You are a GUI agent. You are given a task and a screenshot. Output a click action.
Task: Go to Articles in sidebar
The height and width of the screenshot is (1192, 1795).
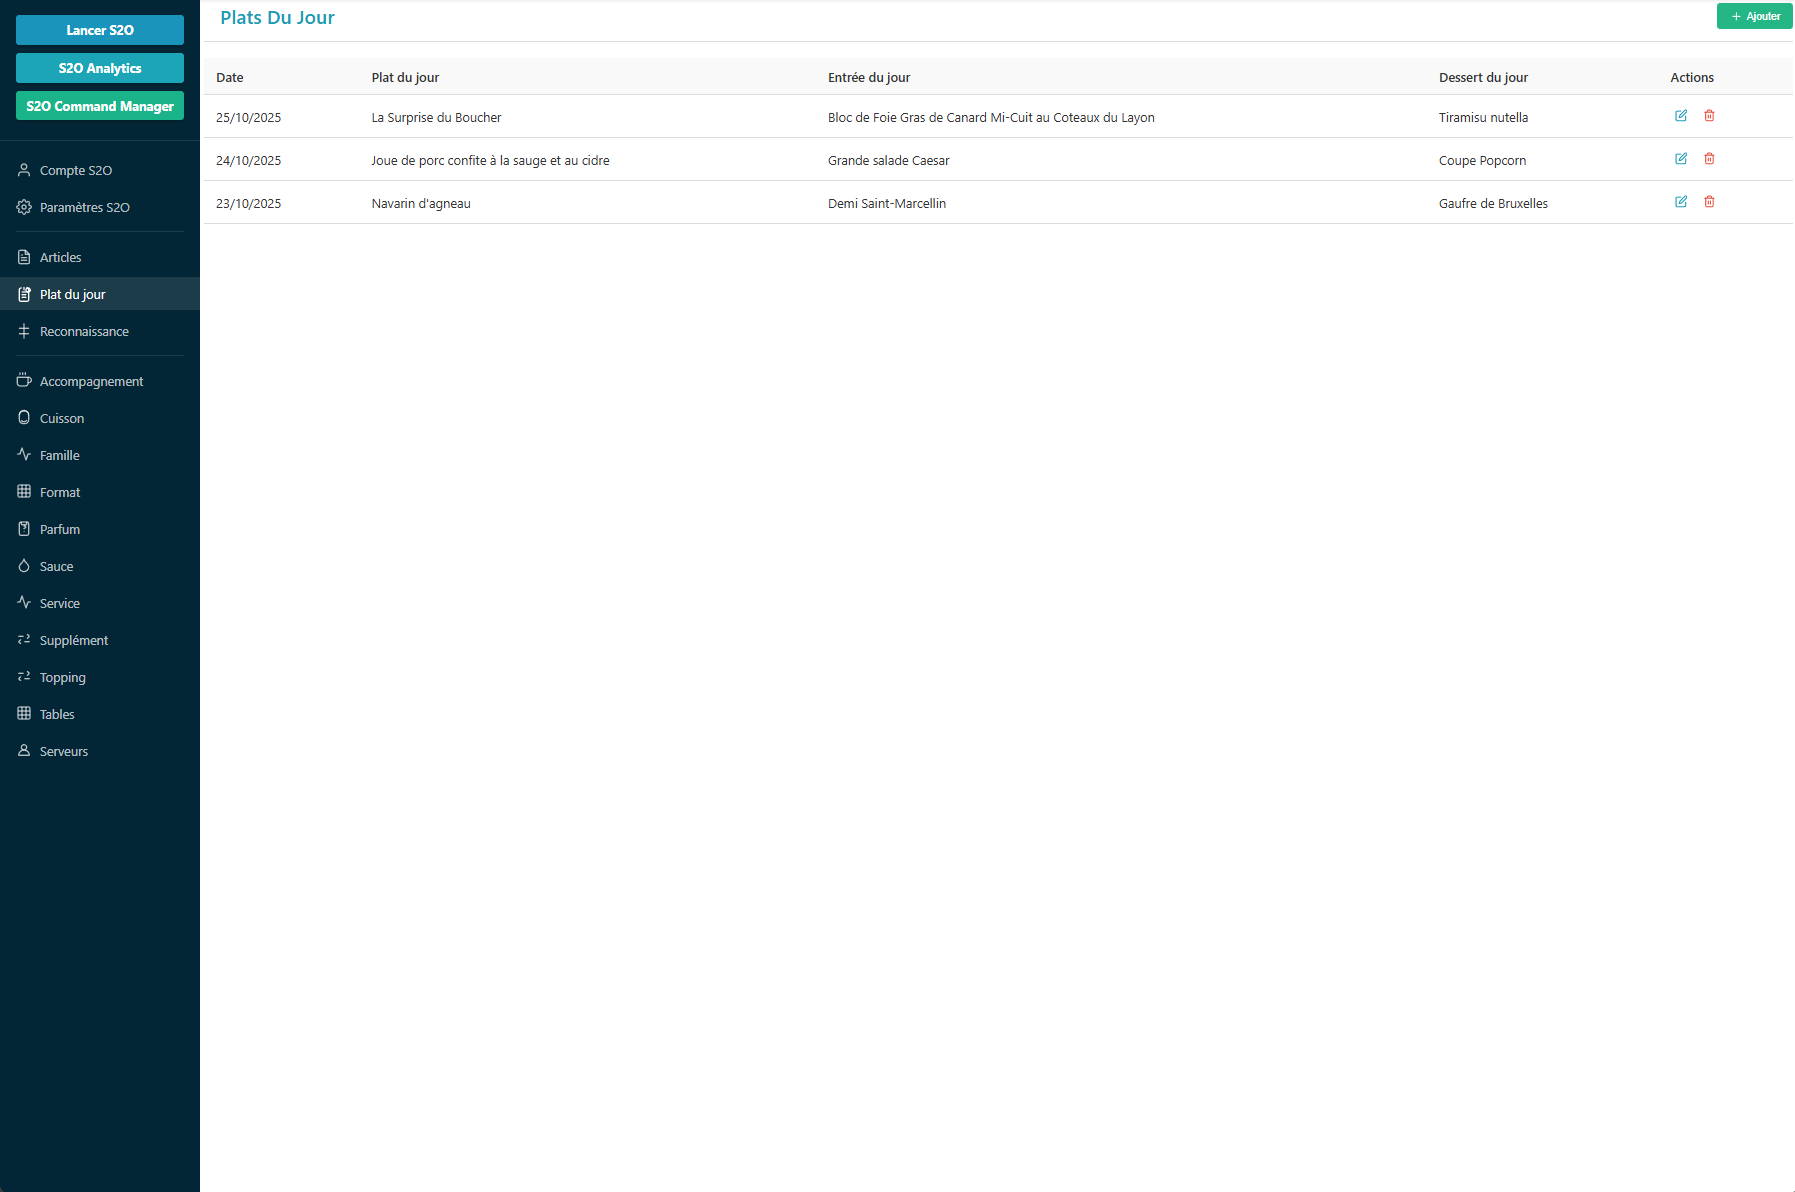pos(60,257)
